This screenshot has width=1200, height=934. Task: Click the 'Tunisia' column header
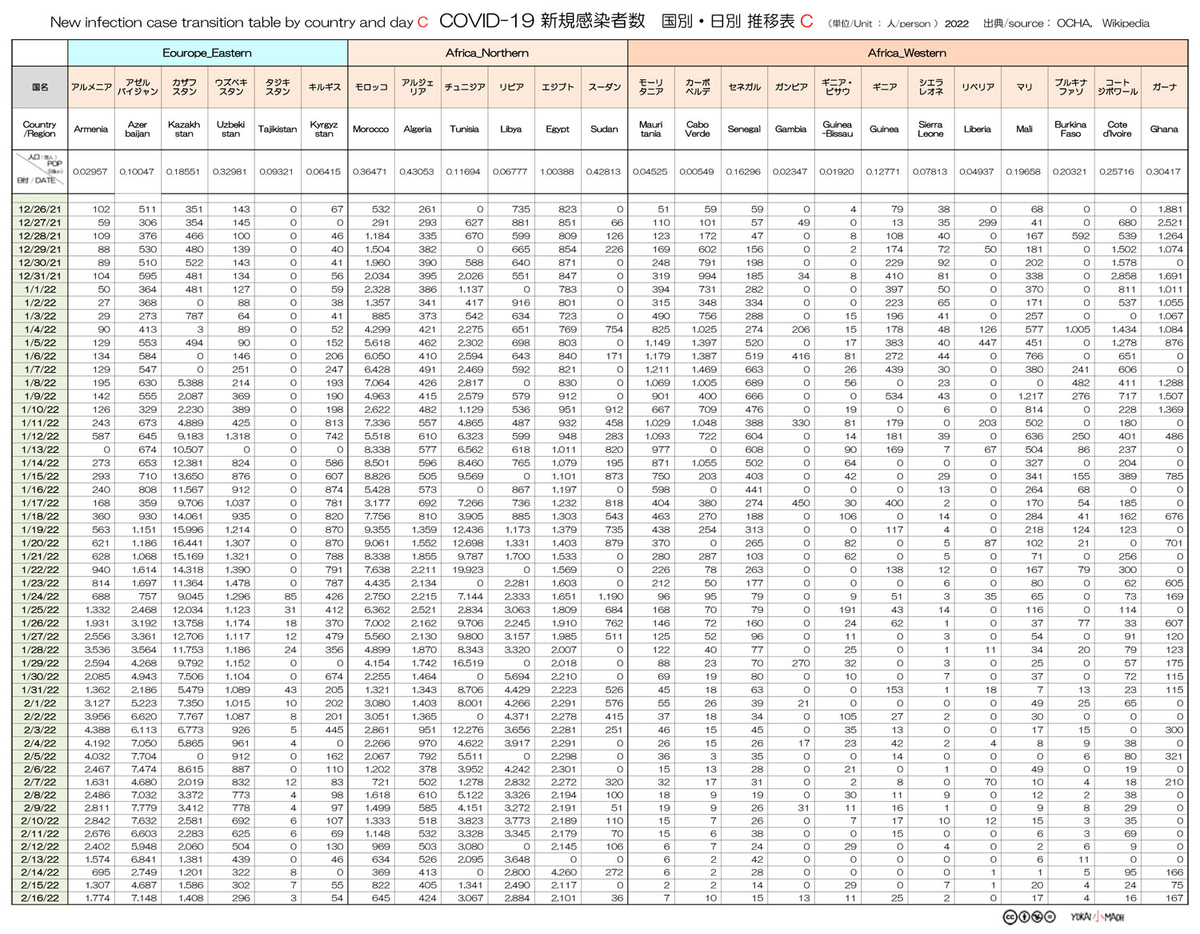point(464,129)
